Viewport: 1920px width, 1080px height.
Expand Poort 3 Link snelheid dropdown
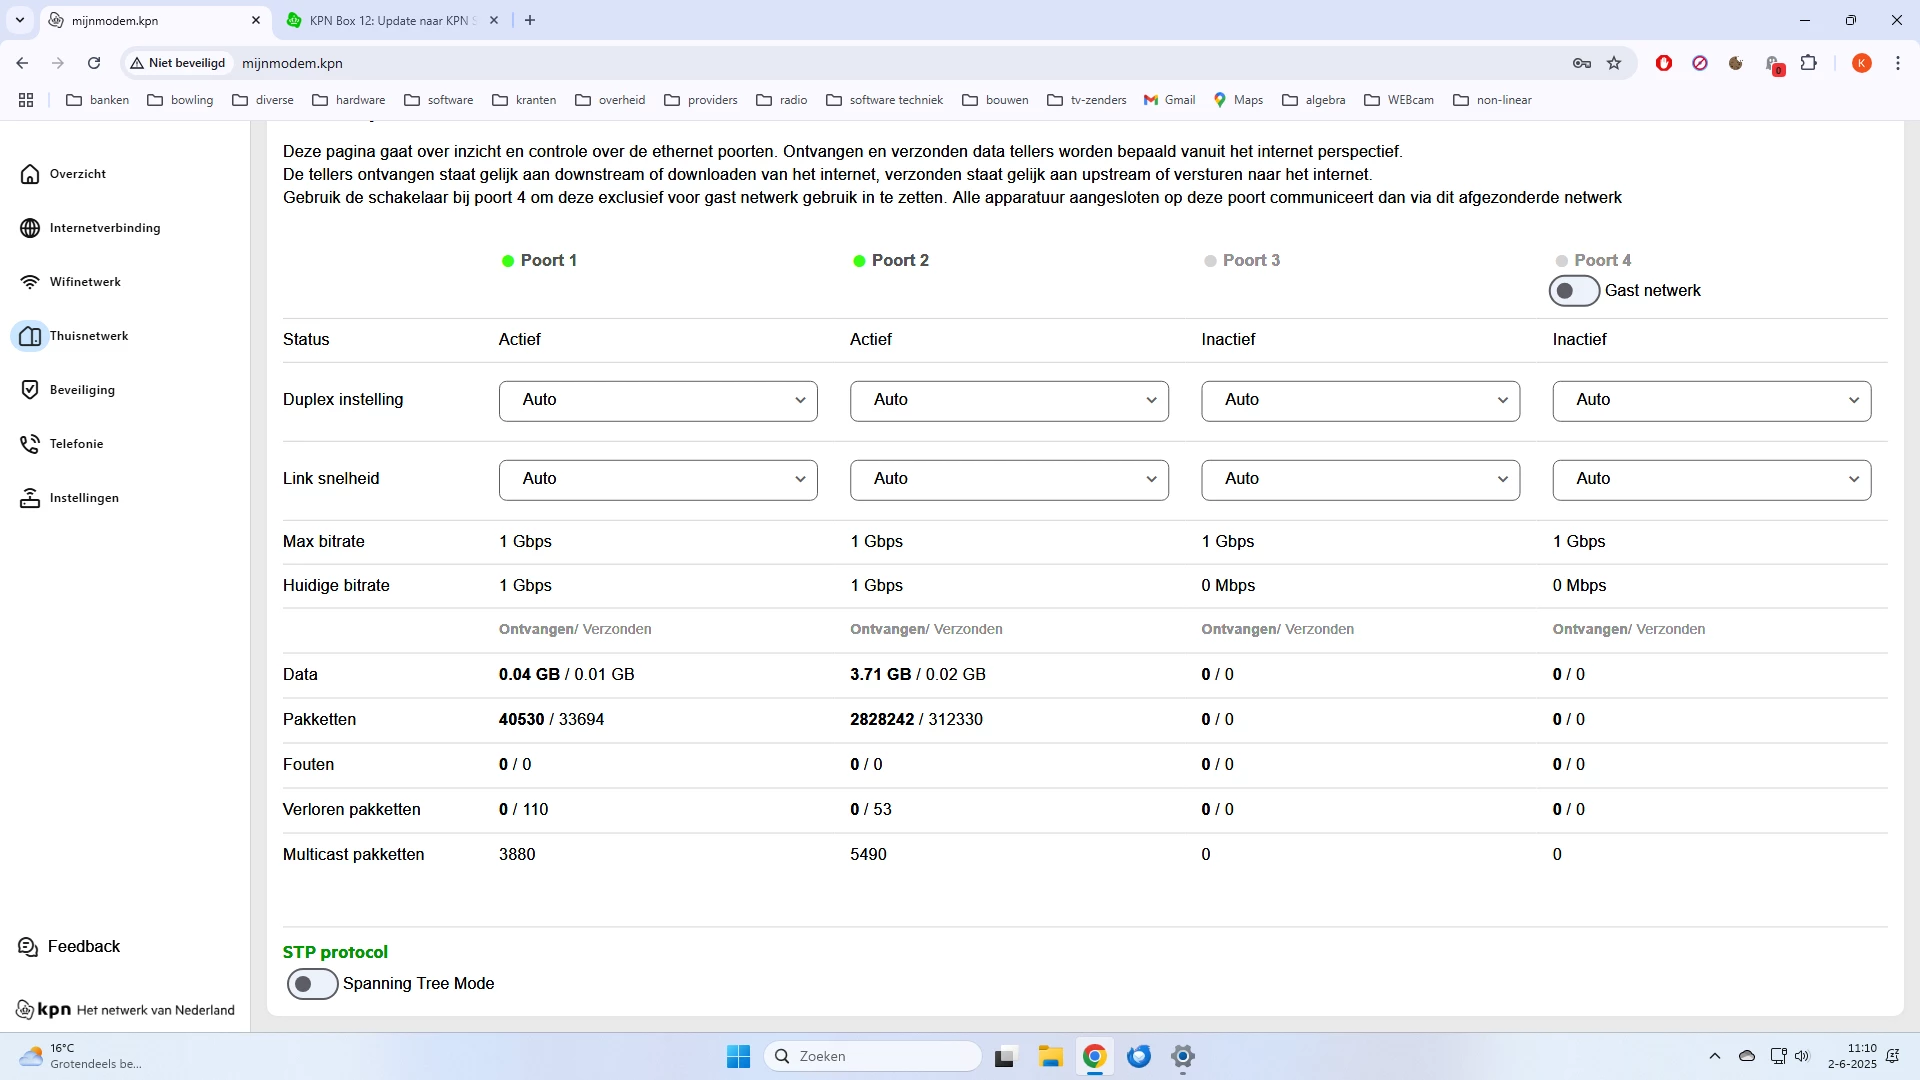coord(1360,479)
